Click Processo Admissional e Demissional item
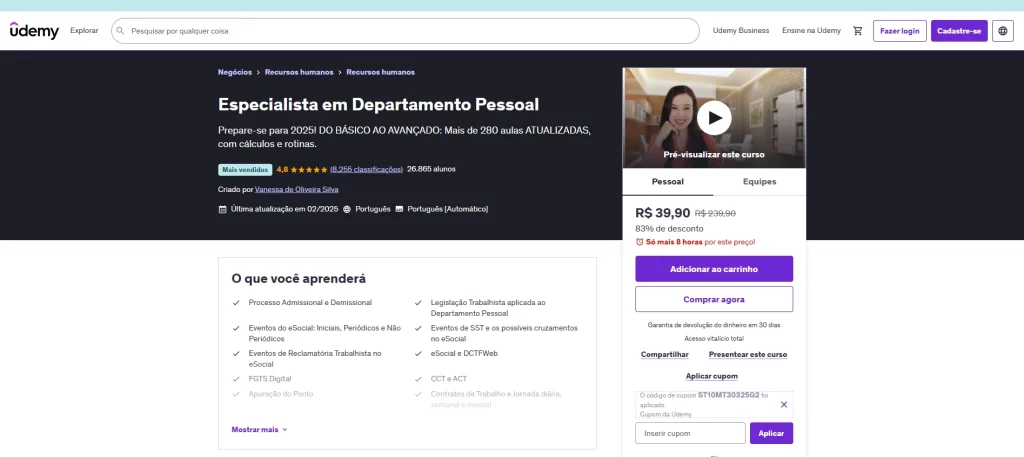Viewport: 1024px width, 457px height. 310,303
